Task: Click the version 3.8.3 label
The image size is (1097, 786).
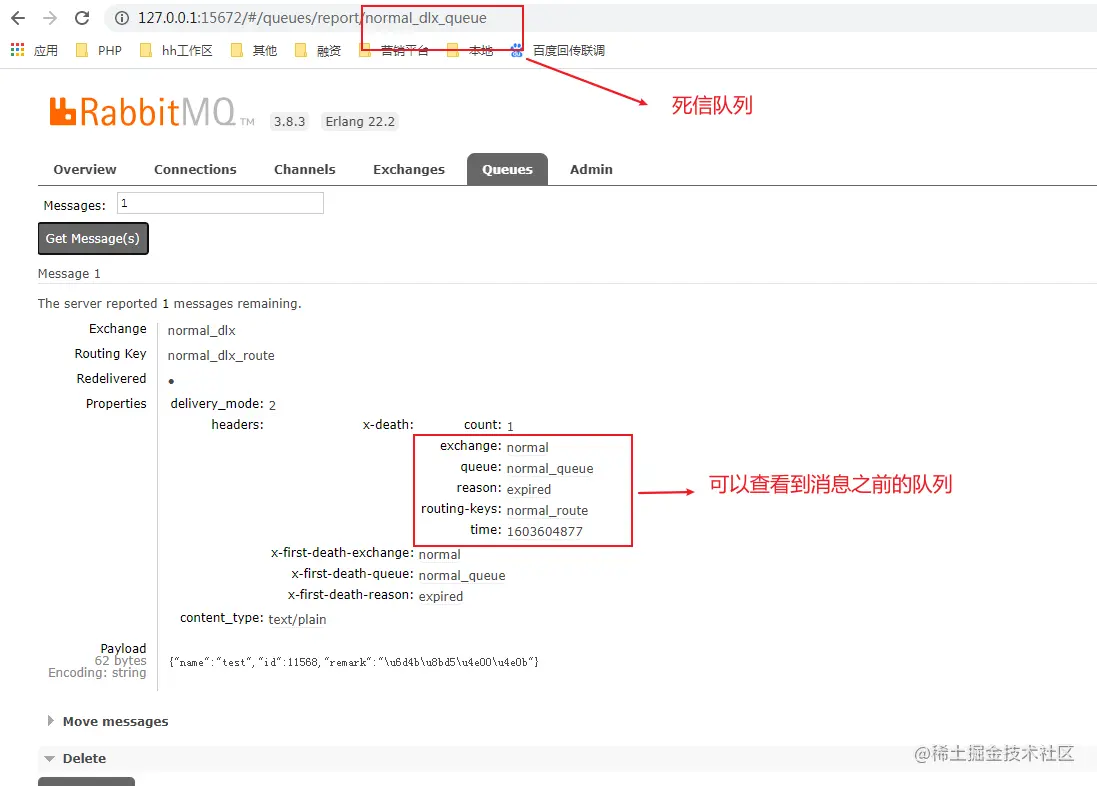Action: [290, 122]
